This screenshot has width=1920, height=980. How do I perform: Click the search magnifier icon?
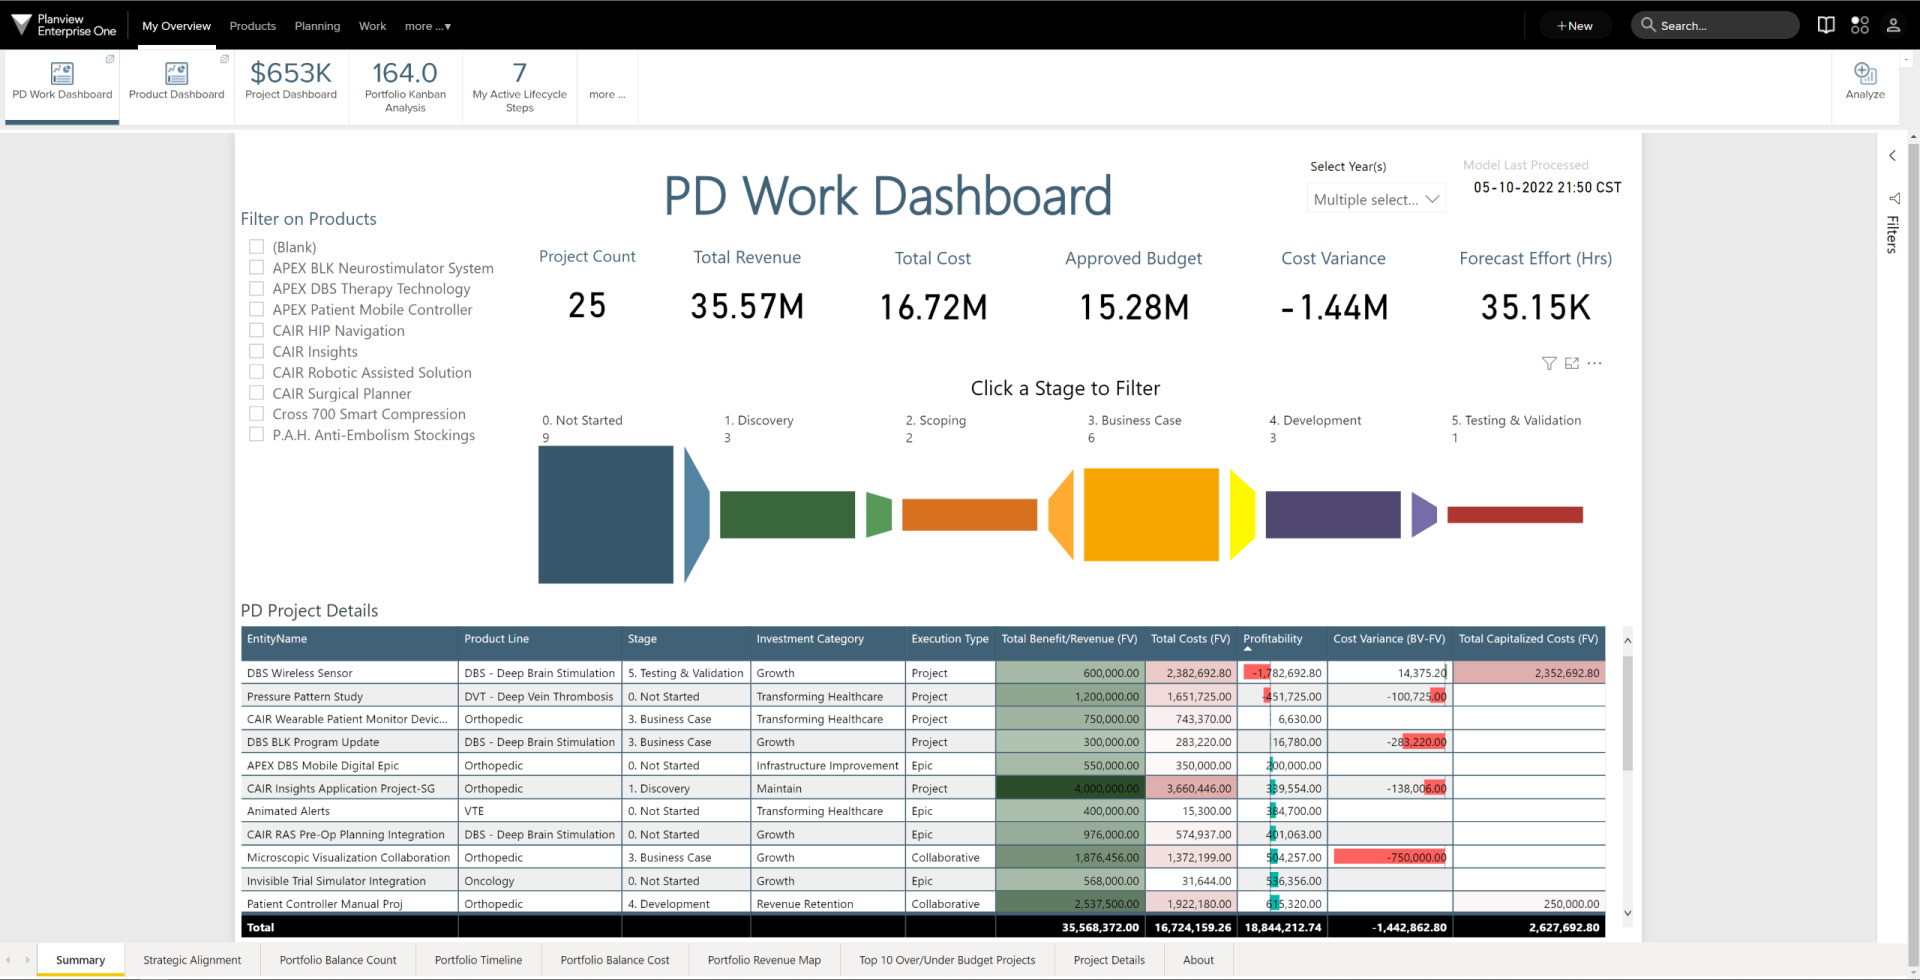[1648, 25]
